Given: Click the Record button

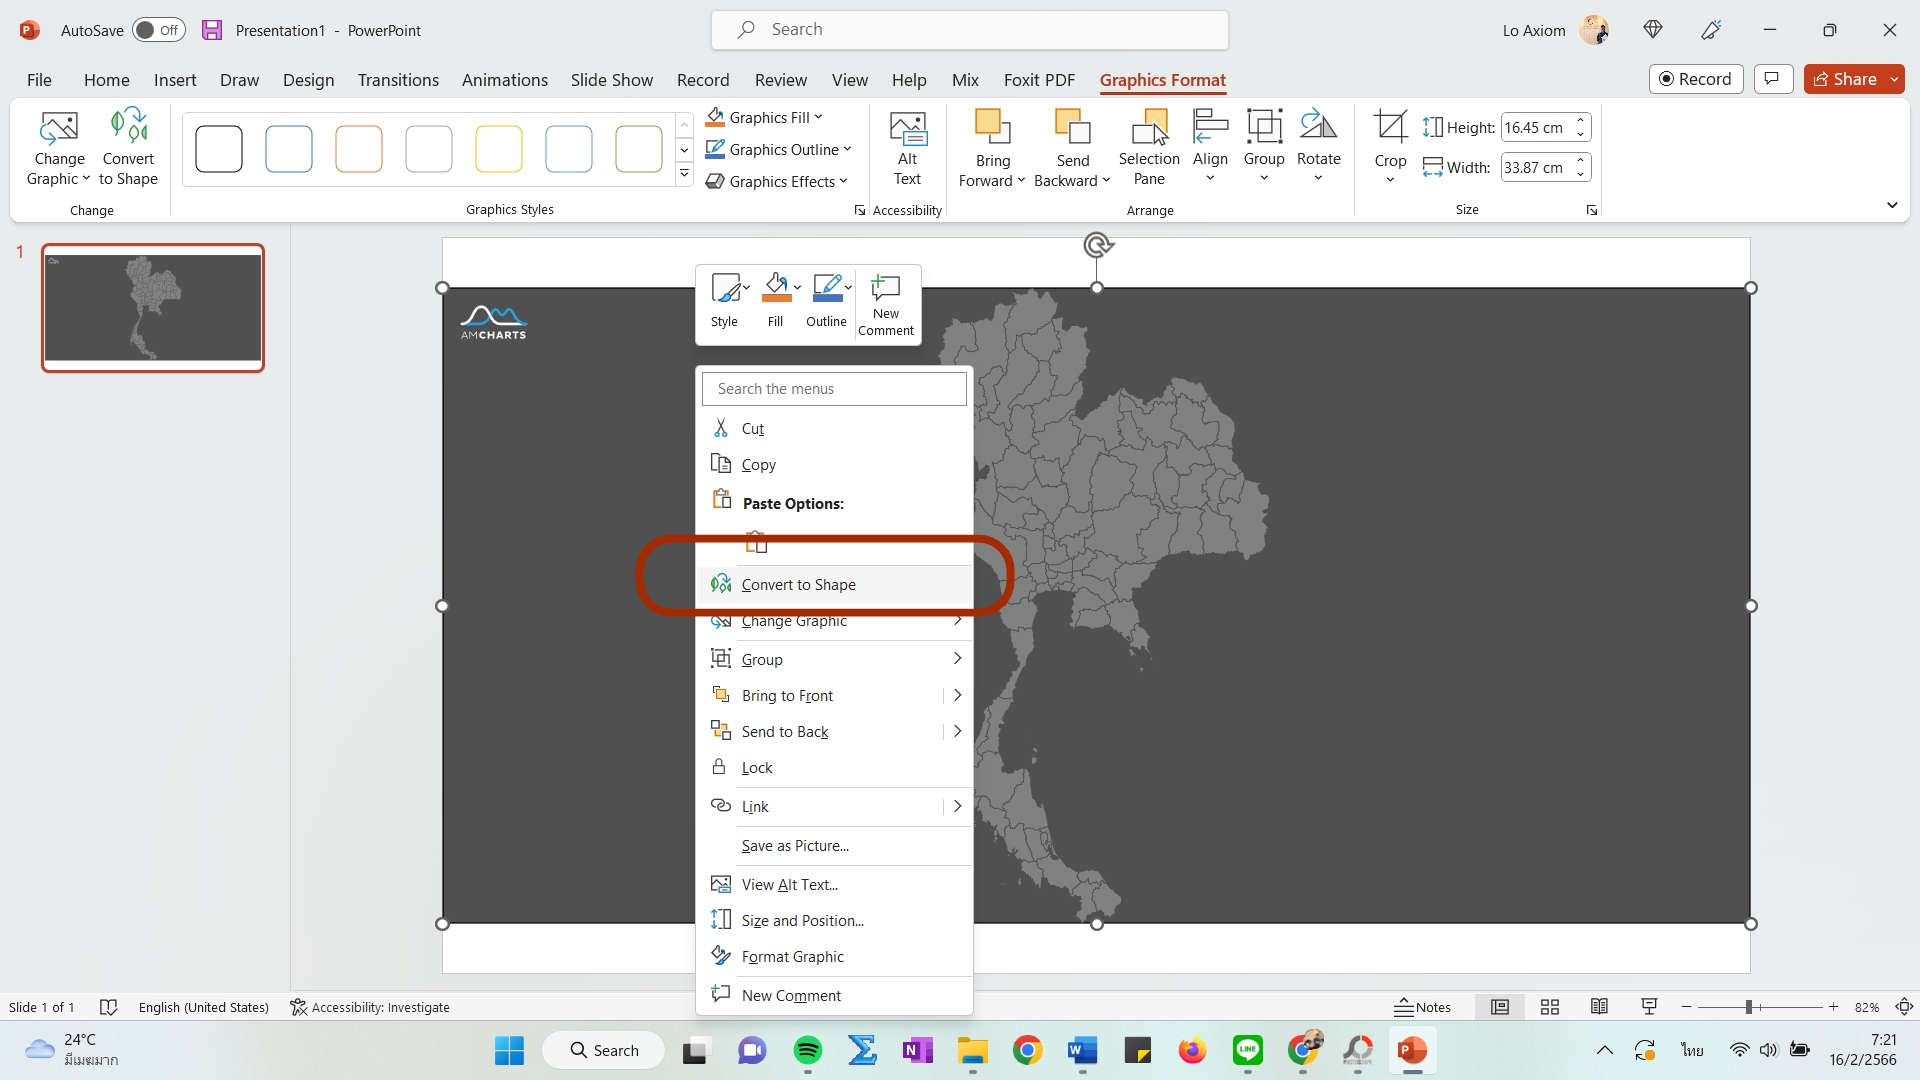Looking at the screenshot, I should tap(1697, 78).
